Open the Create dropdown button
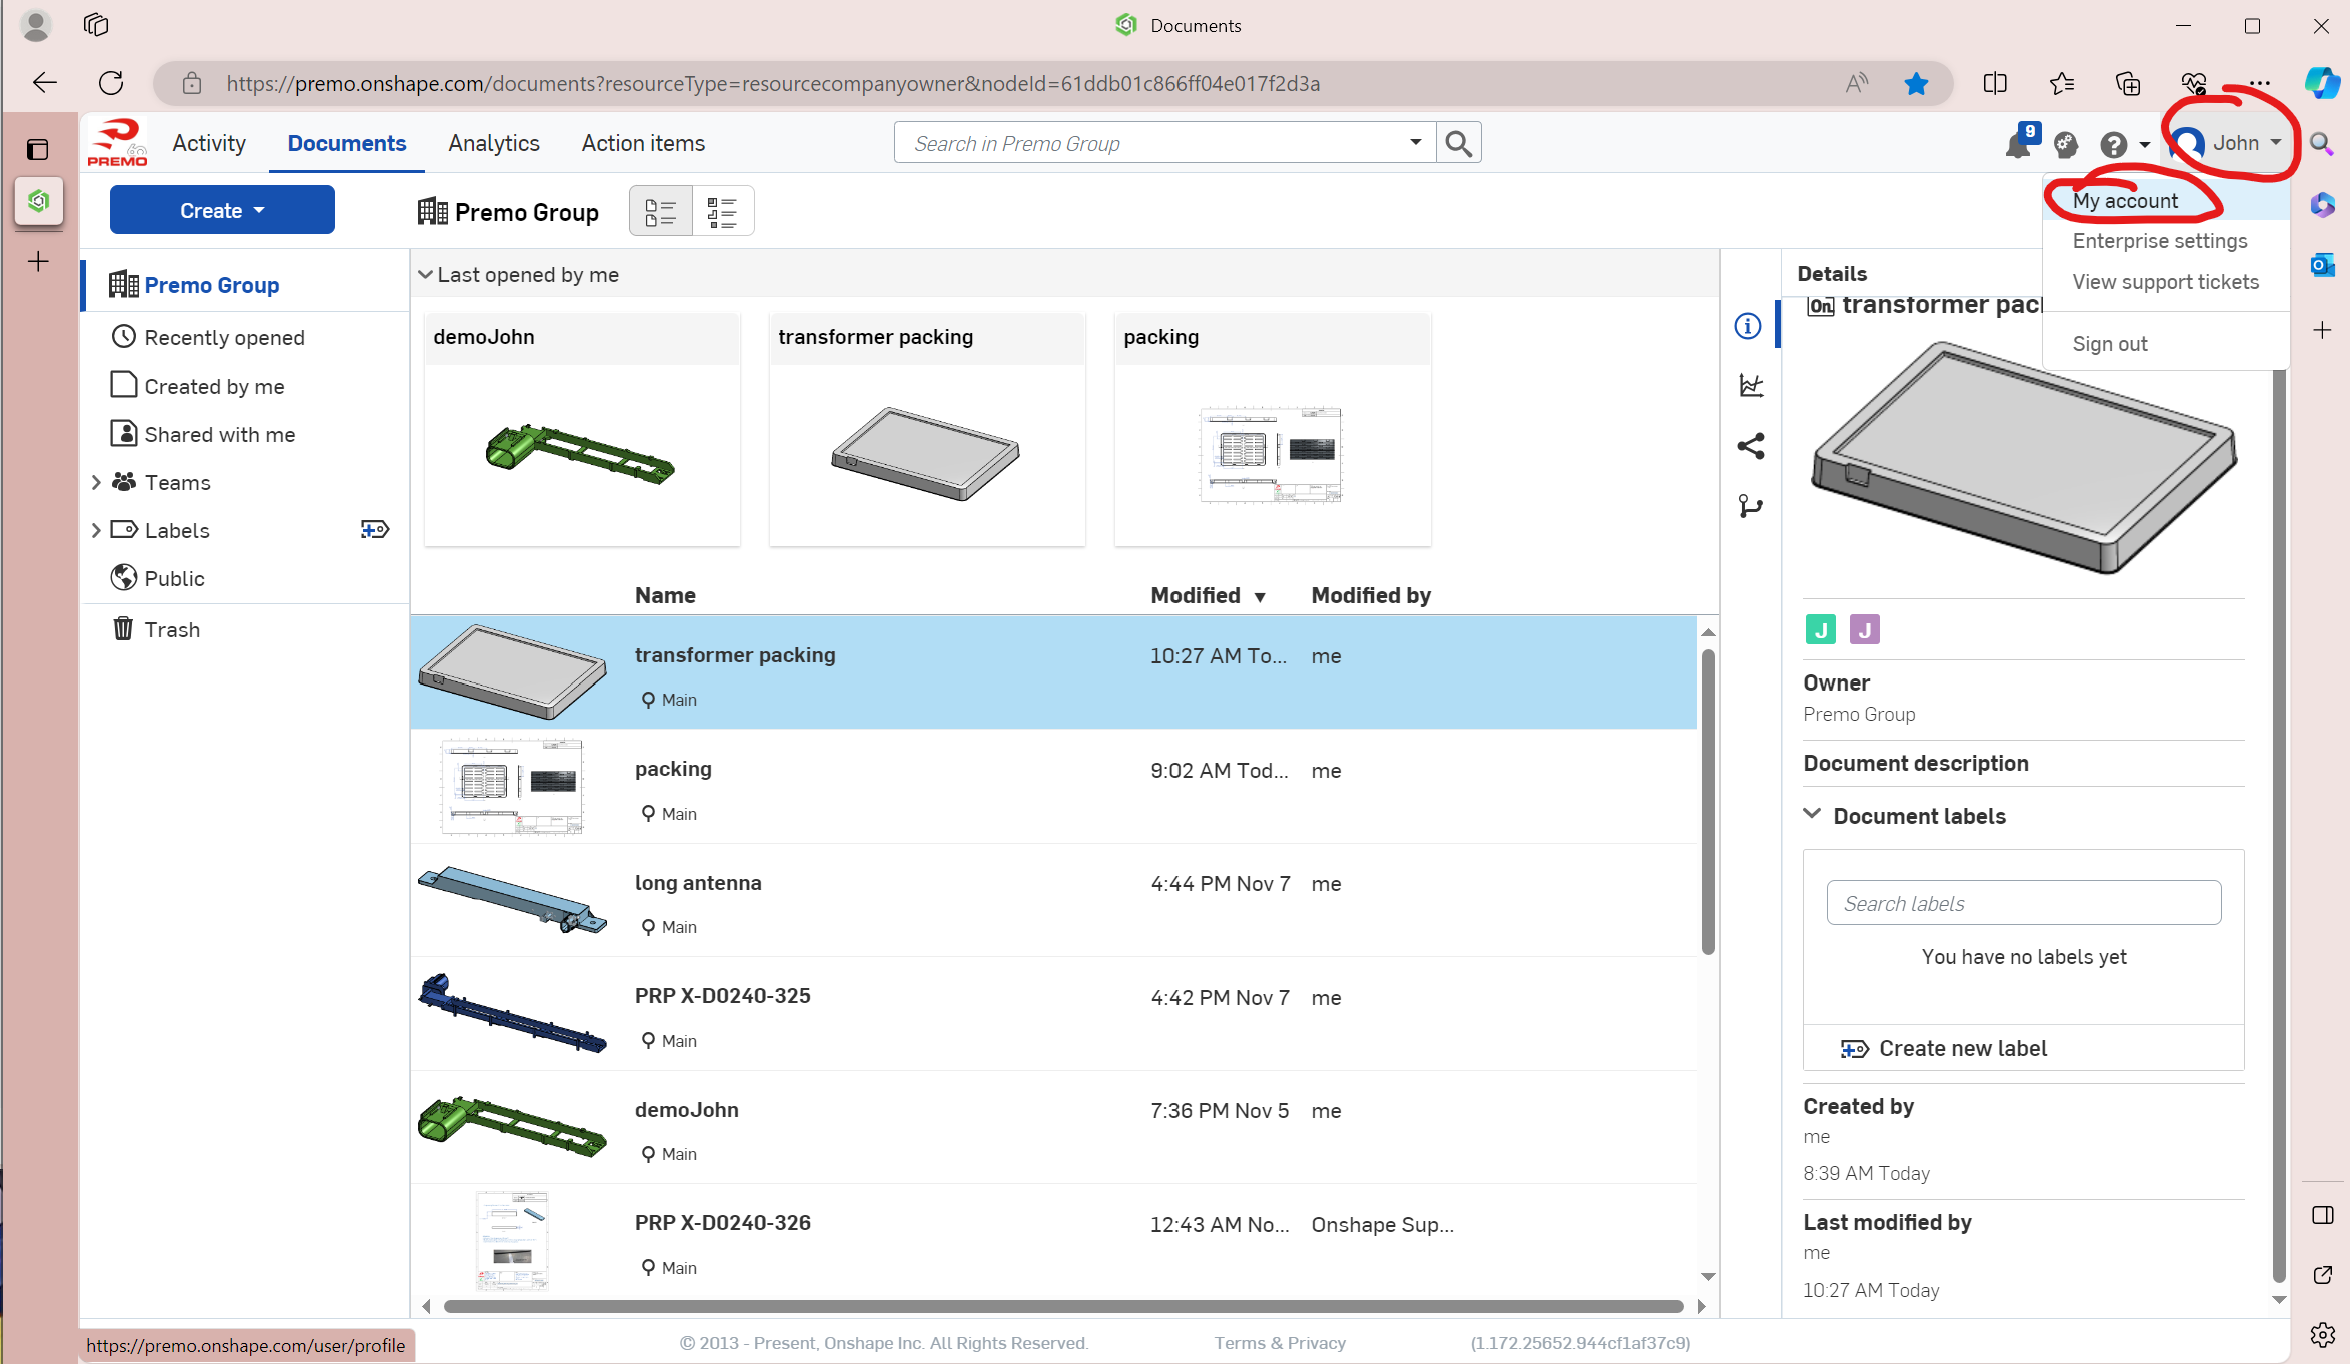Image resolution: width=2350 pixels, height=1364 pixels. (x=222, y=210)
